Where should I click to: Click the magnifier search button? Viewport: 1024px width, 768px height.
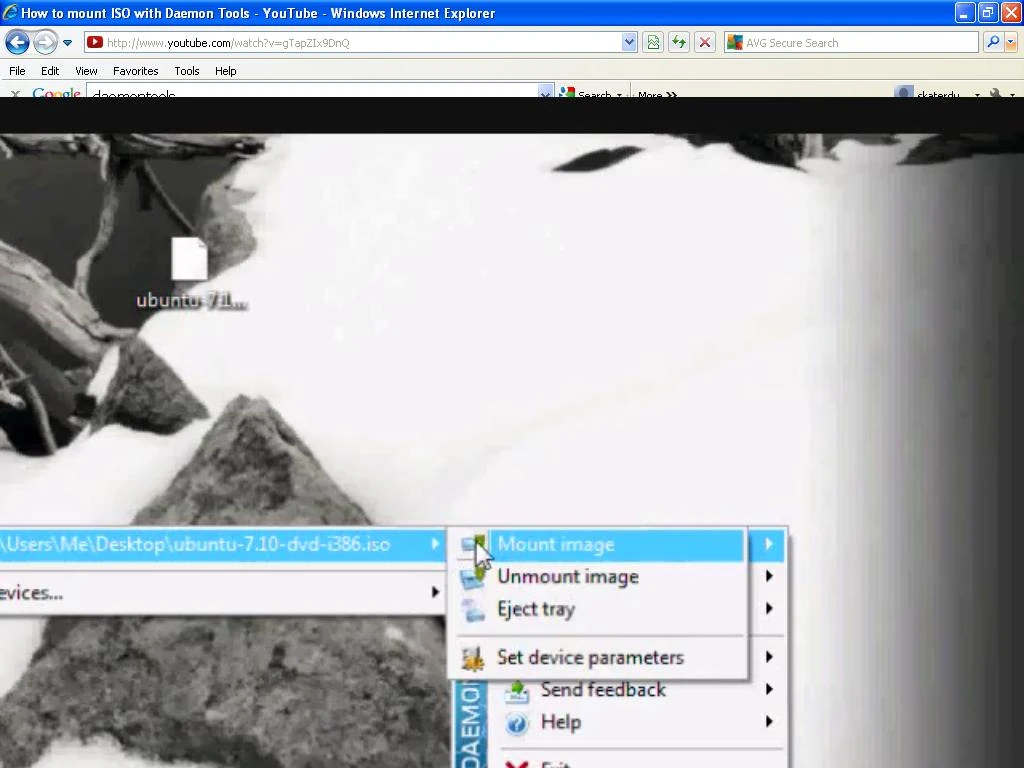[x=993, y=42]
